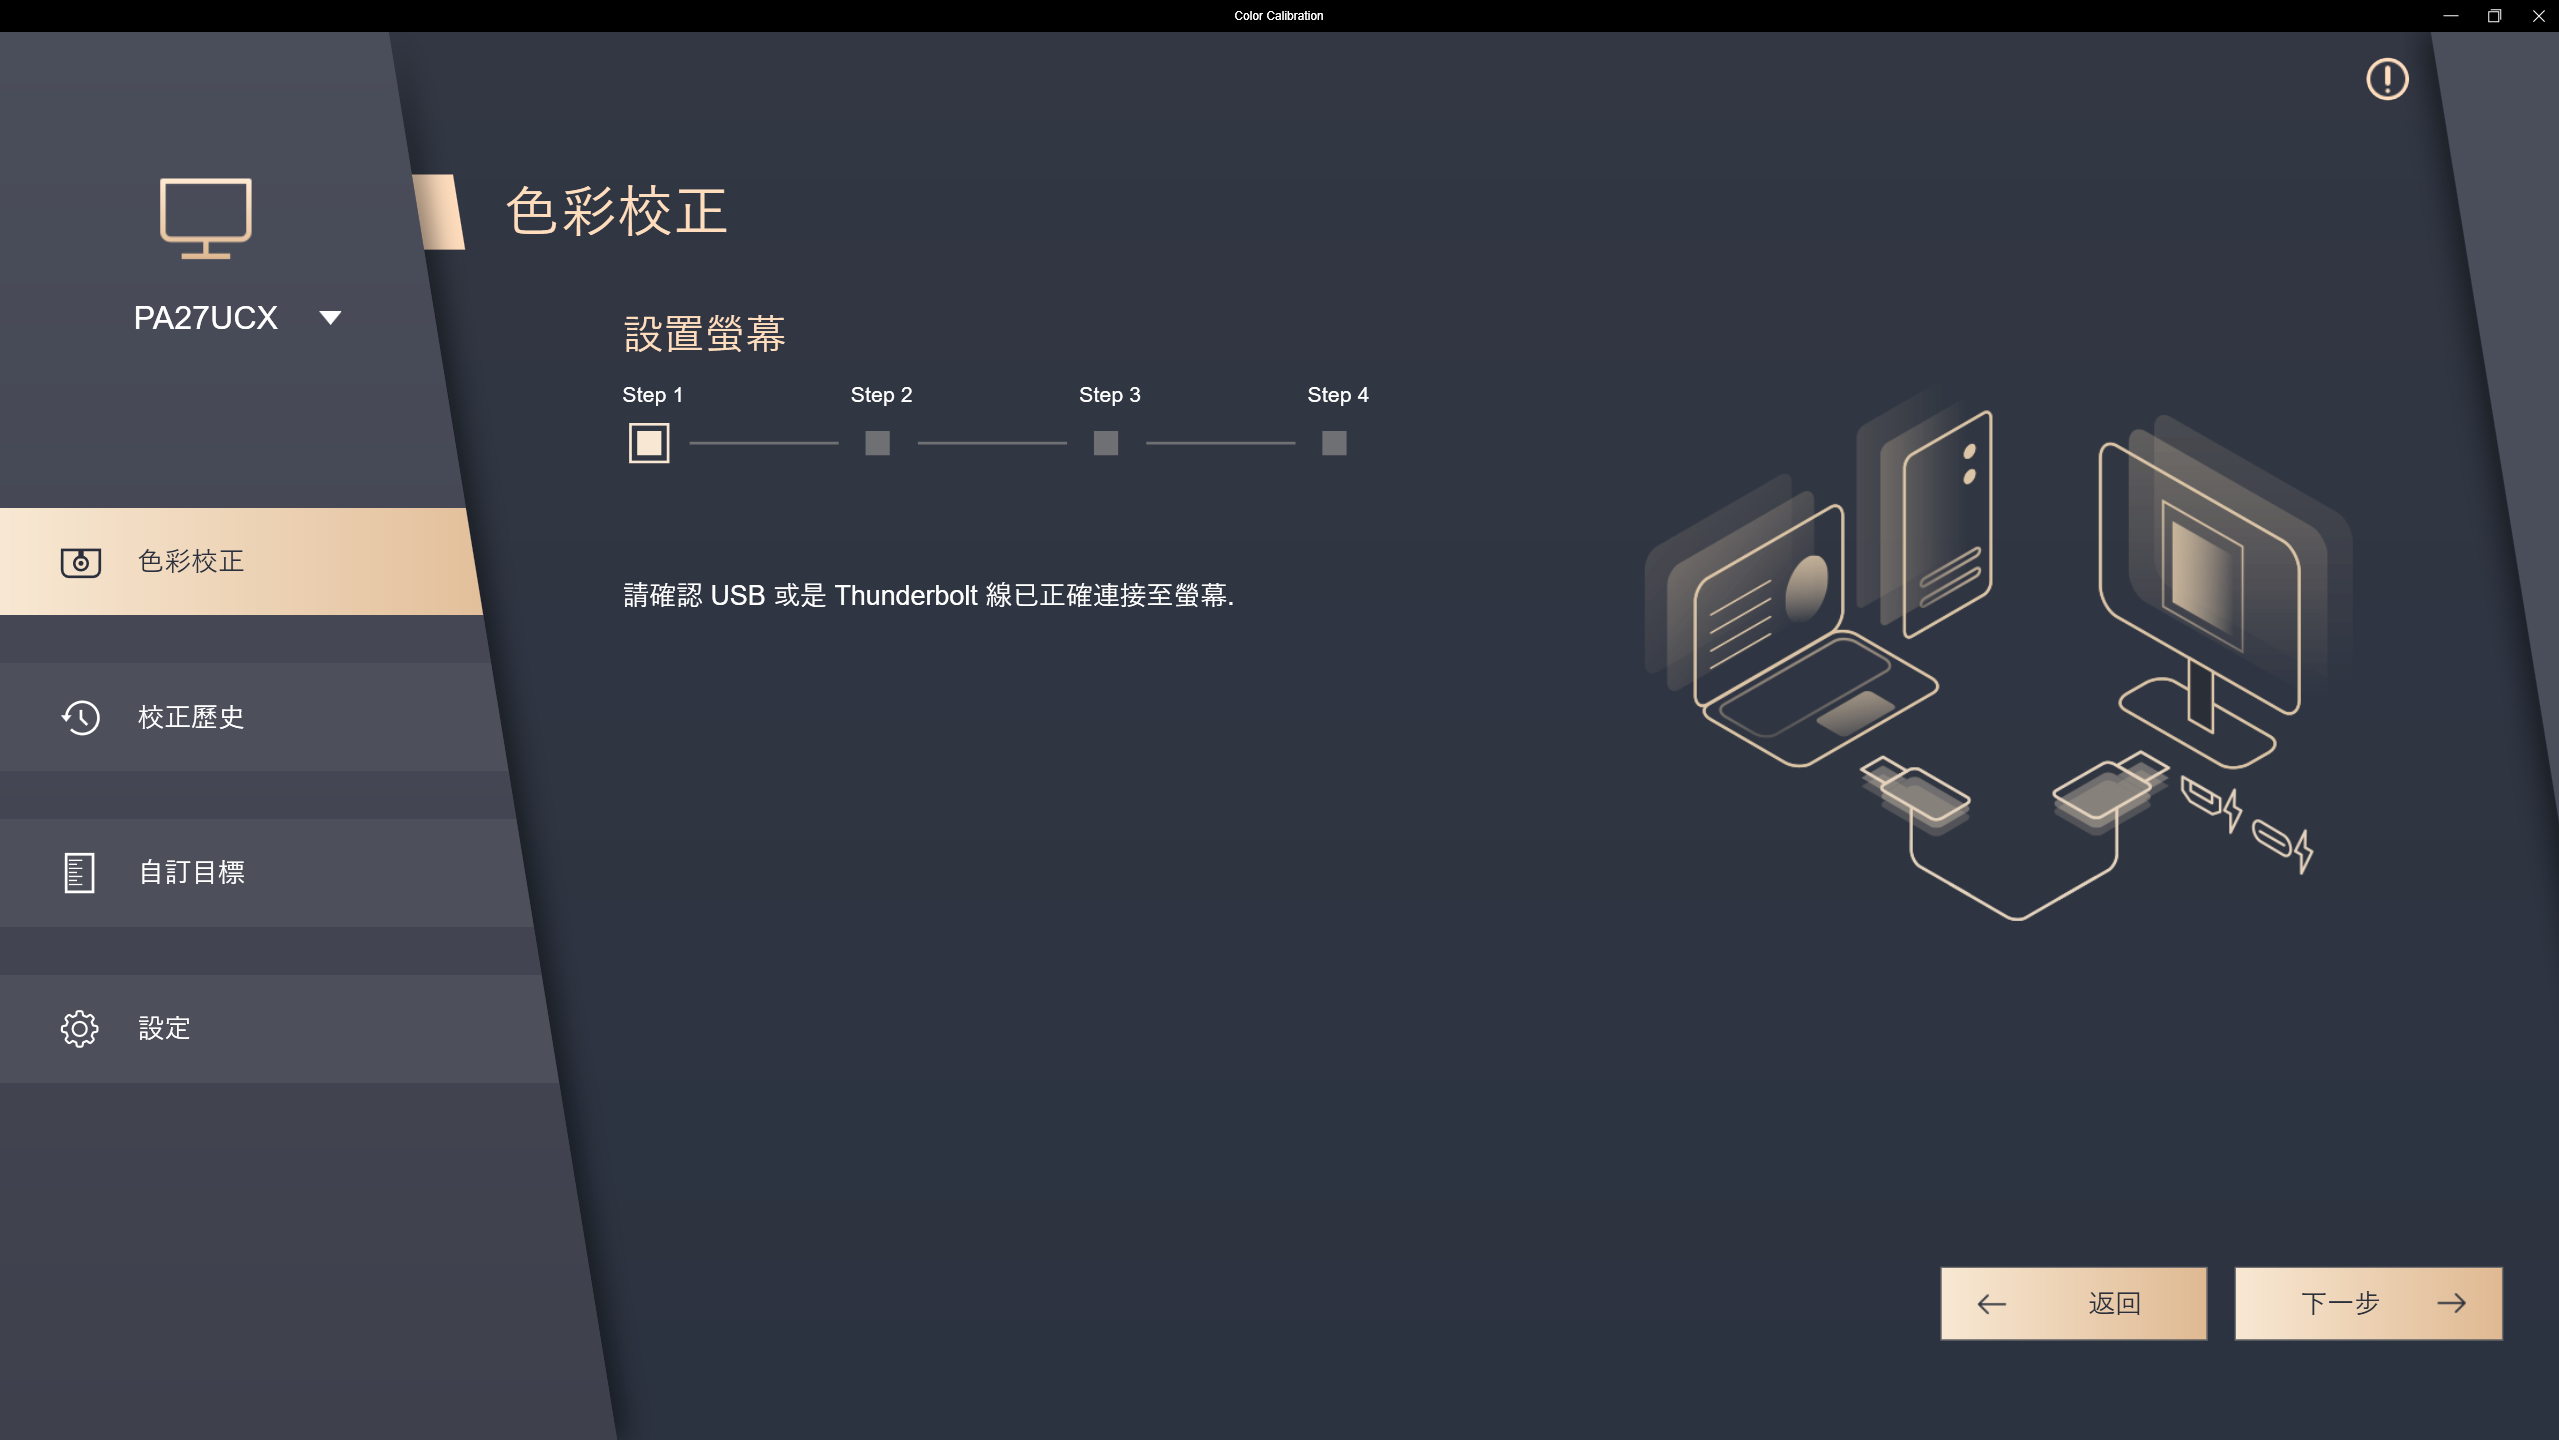2559x1440 pixels.
Task: Click the 自訂目標 document icon
Action: [x=79, y=873]
